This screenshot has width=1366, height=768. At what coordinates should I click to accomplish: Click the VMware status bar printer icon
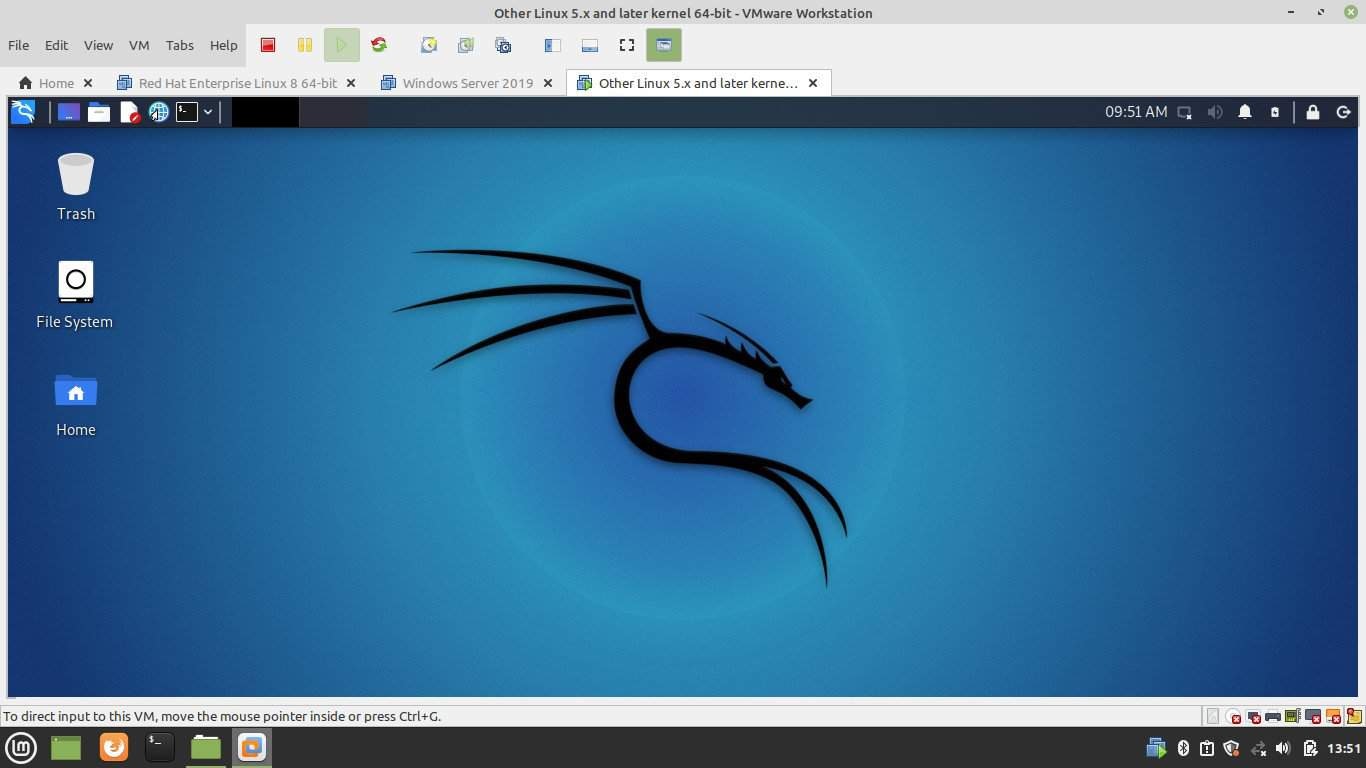[x=1273, y=716]
